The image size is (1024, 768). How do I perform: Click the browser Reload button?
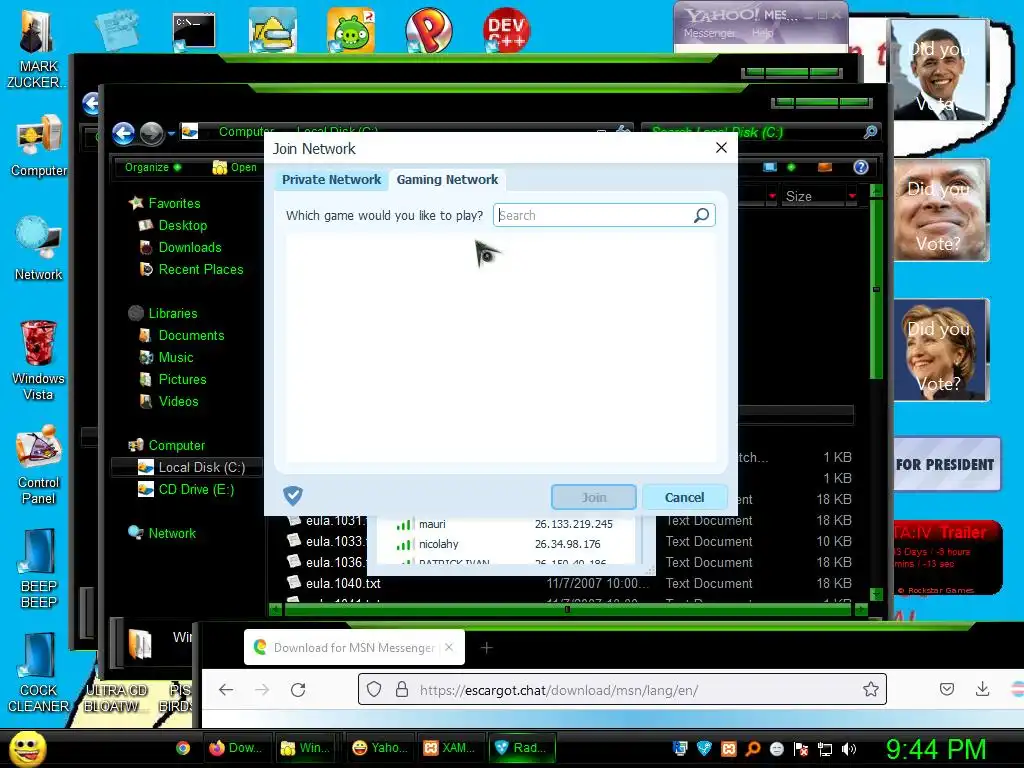[298, 690]
